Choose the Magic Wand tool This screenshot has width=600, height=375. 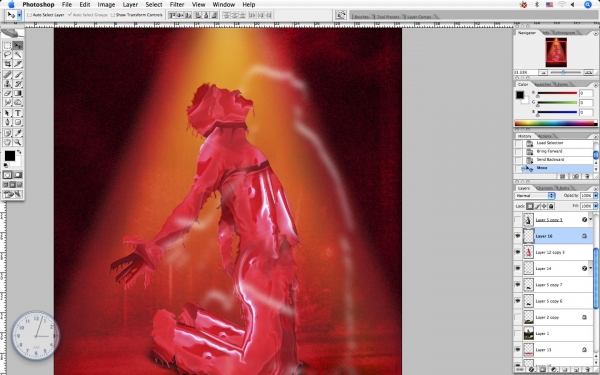18,55
